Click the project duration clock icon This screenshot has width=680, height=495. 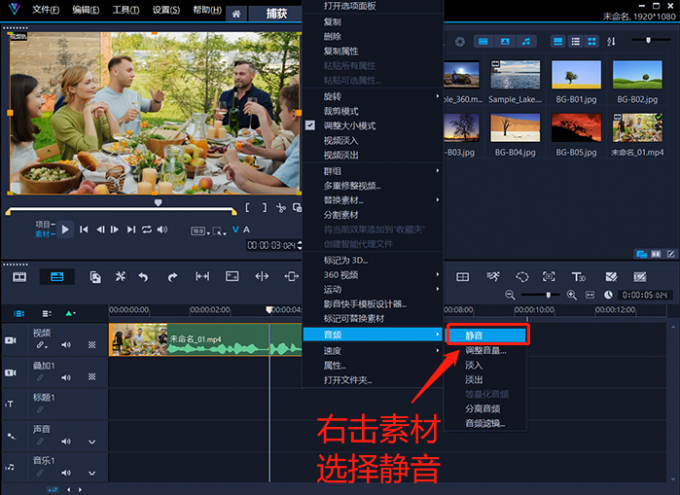pos(608,295)
